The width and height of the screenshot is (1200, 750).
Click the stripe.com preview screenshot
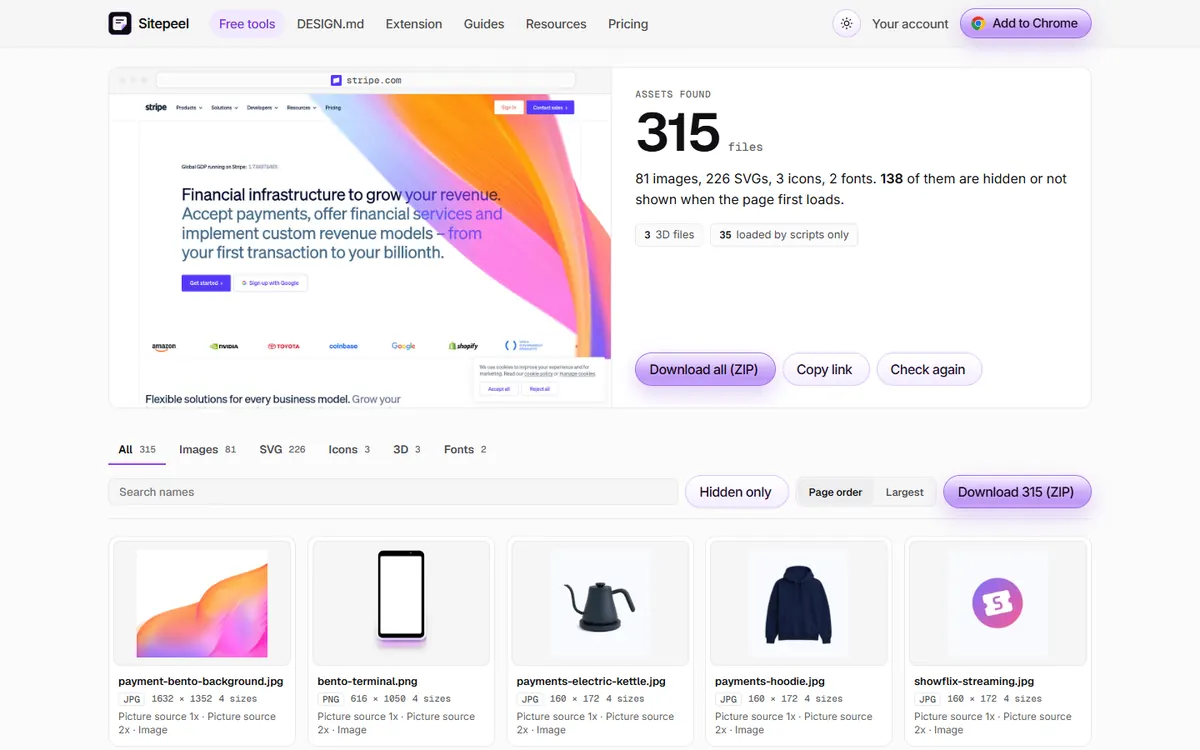pyautogui.click(x=360, y=250)
